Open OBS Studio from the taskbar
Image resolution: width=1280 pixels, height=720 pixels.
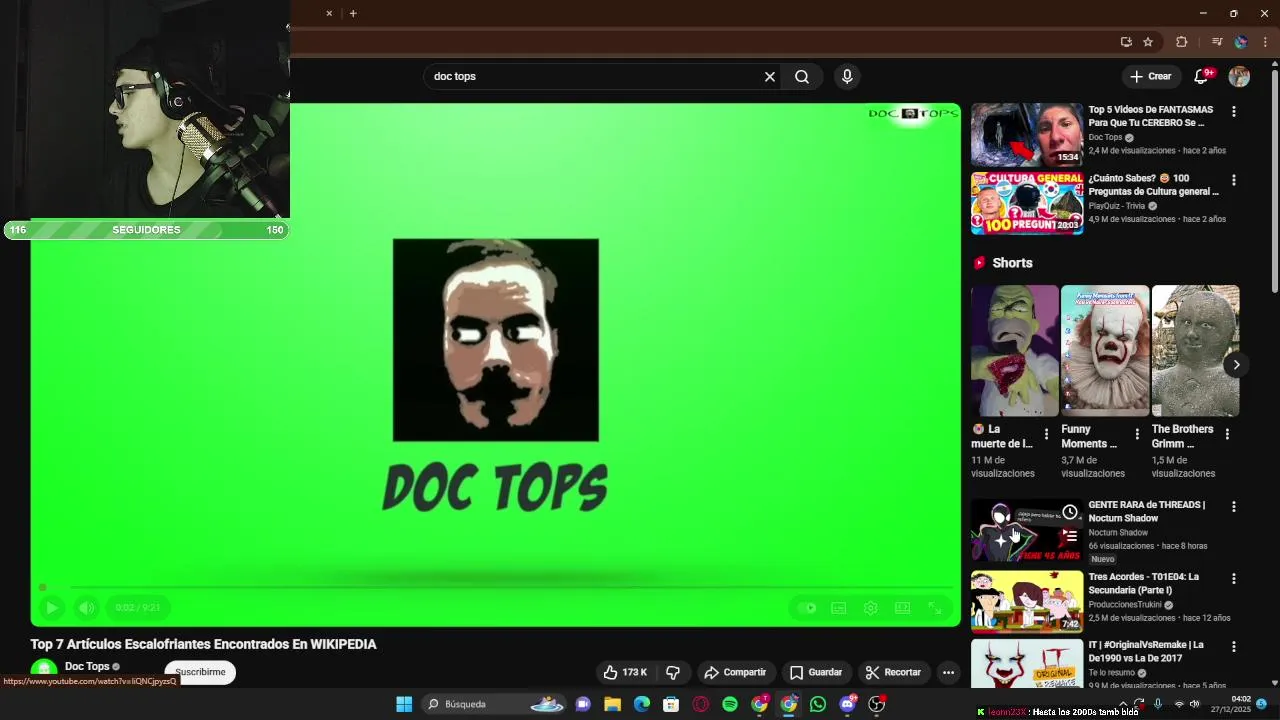877,704
